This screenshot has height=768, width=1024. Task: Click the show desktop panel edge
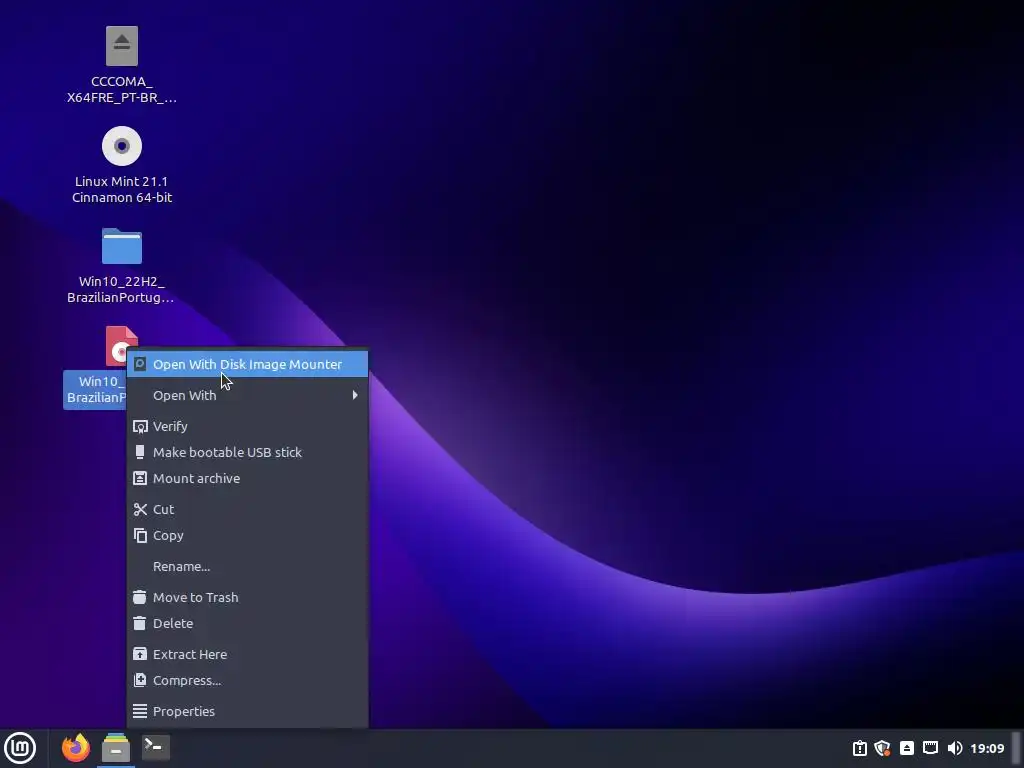click(x=1016, y=748)
